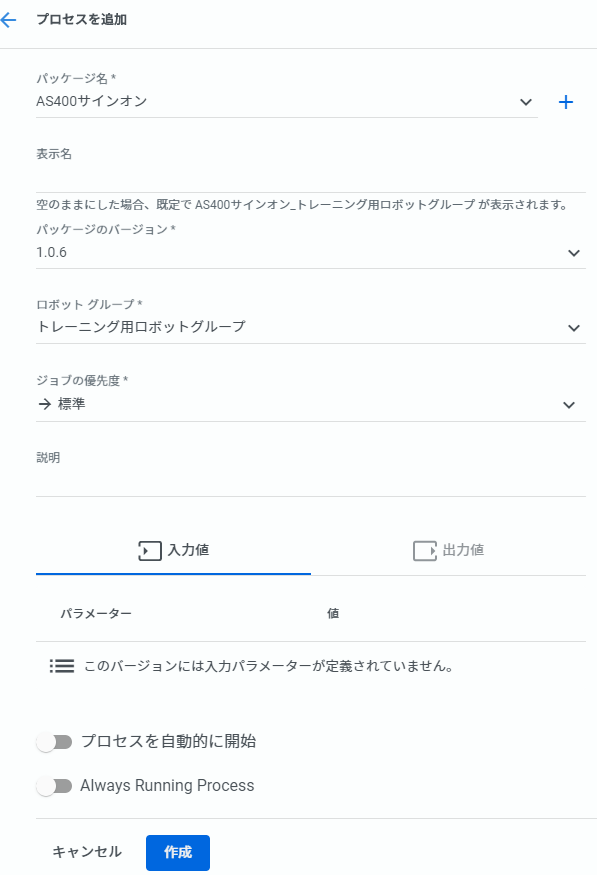Toggle the Always Running Process switch
Screen dimensions: 597x875
[55, 786]
